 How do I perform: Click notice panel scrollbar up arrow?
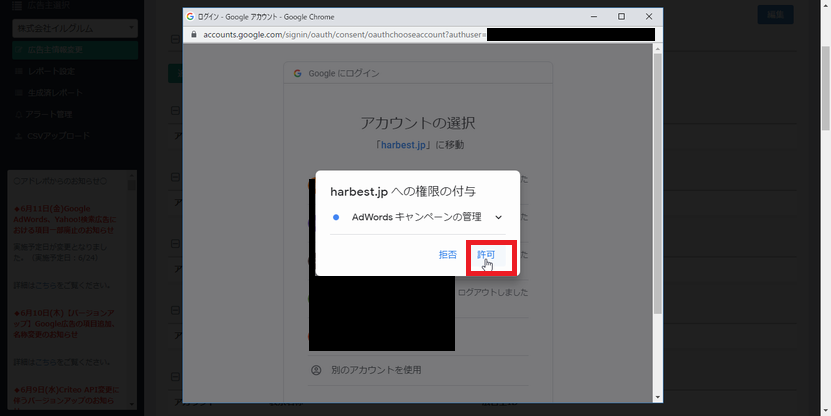coord(132,175)
